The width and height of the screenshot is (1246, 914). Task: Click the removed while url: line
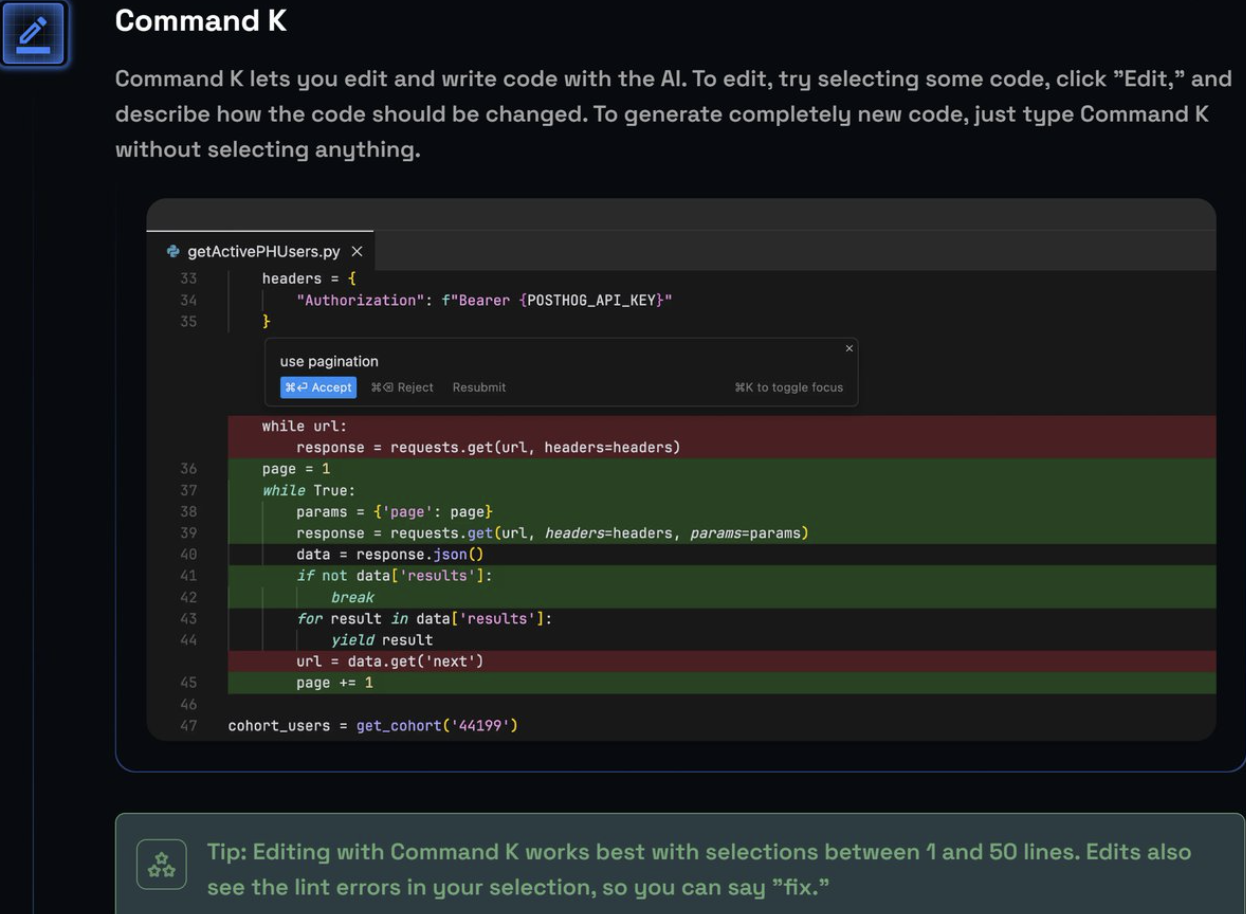[x=305, y=426]
